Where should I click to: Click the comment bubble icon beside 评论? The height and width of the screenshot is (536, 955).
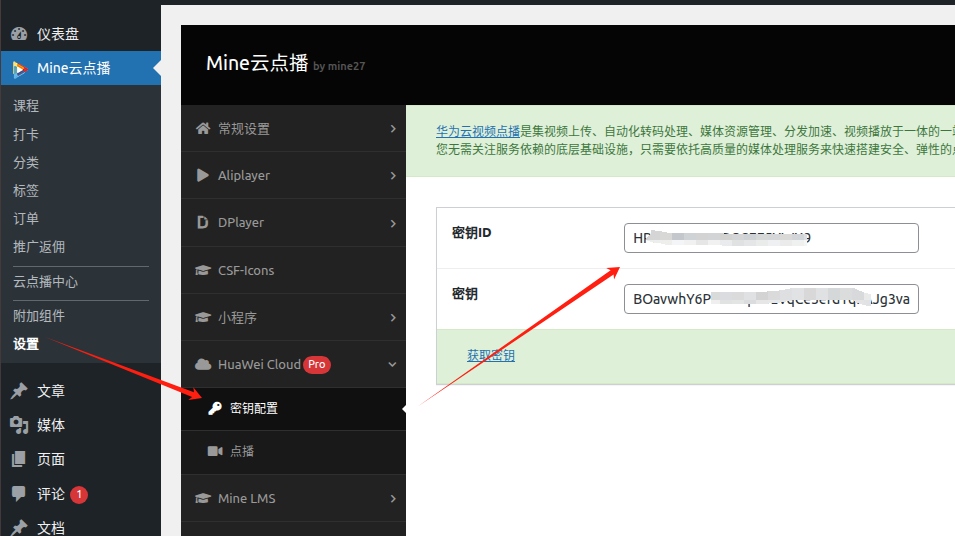click(19, 493)
